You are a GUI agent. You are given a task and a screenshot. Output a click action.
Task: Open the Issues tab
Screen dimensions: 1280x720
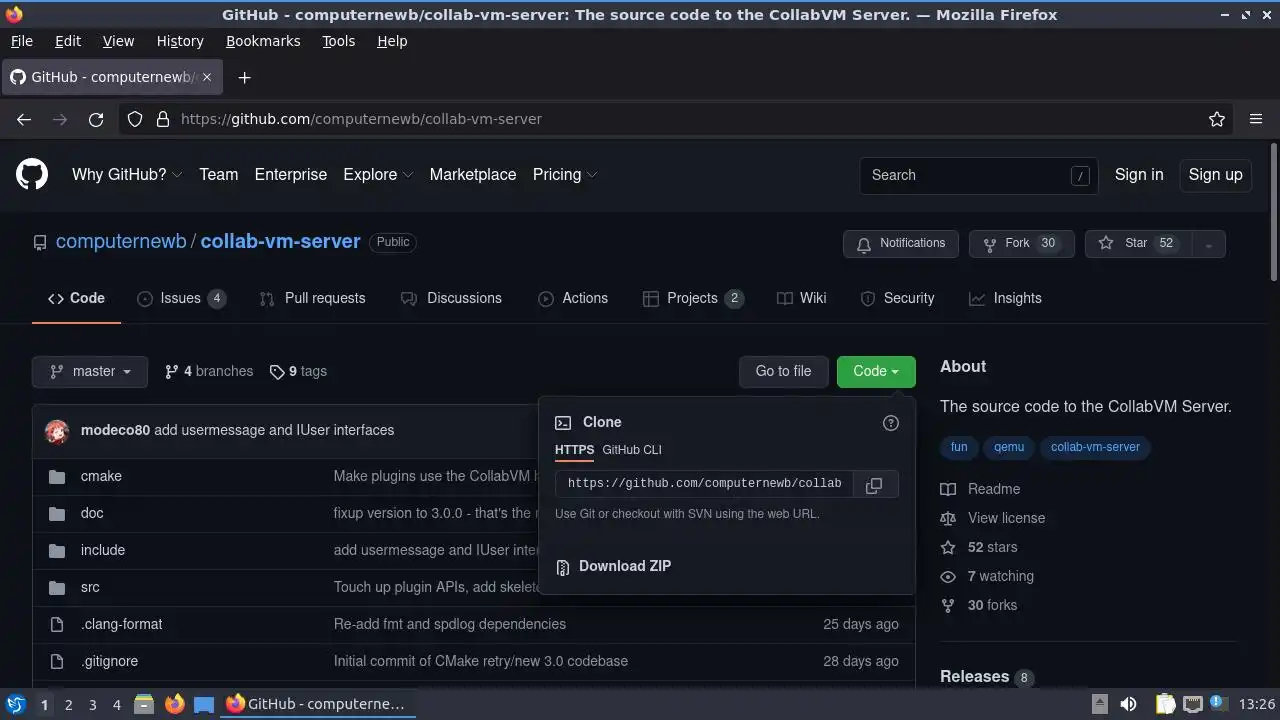click(x=181, y=299)
